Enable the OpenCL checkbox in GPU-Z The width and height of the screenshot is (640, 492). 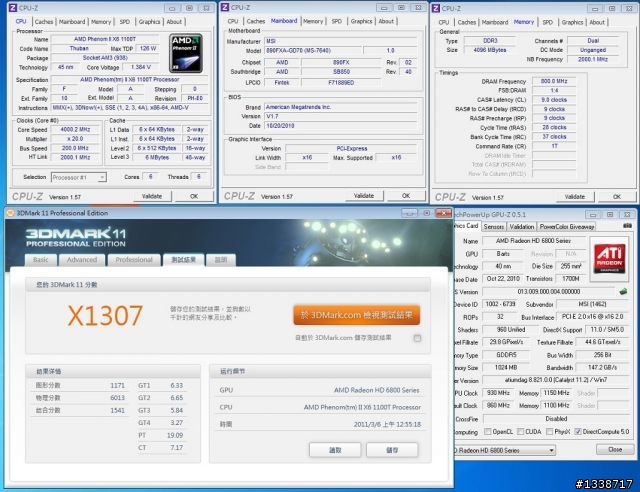pyautogui.click(x=487, y=432)
